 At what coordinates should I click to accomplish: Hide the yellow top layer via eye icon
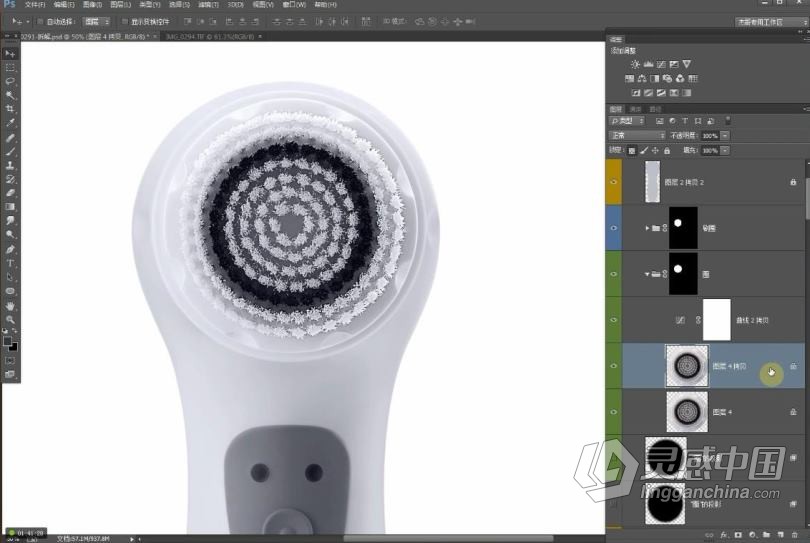pyautogui.click(x=614, y=182)
